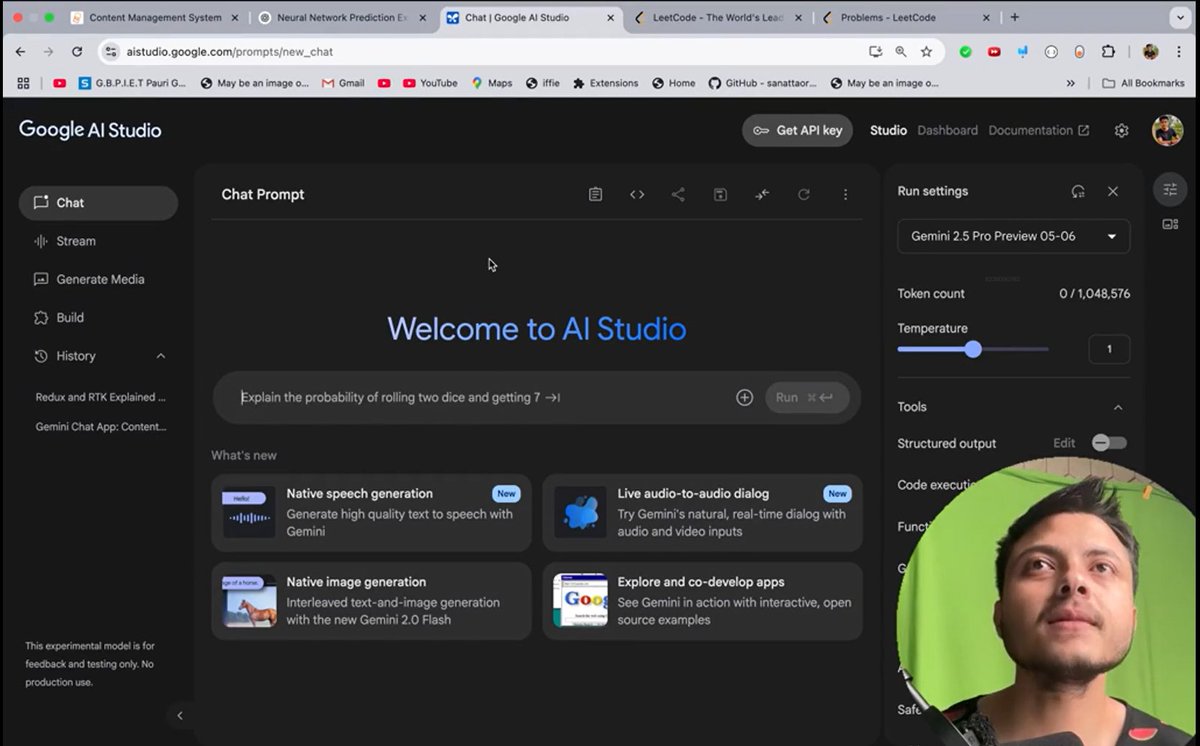The image size is (1200, 746).
Task: Click the Temperature value field
Action: click(x=1109, y=349)
